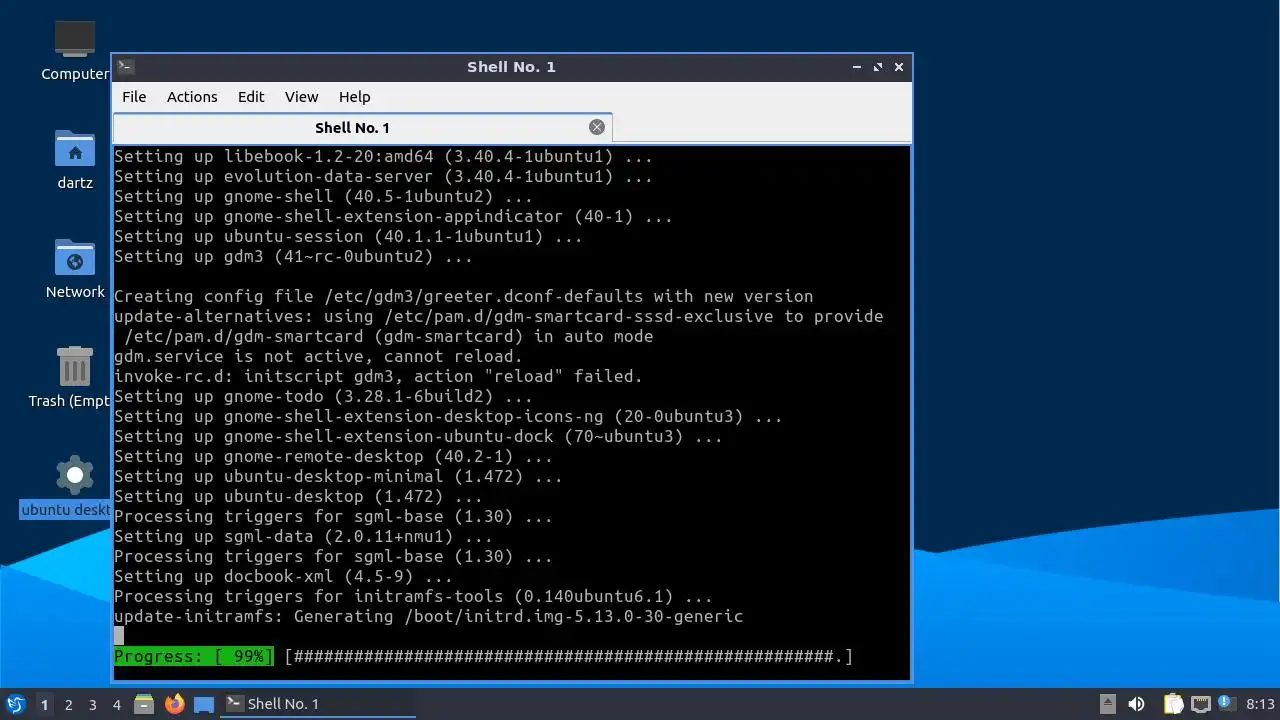The width and height of the screenshot is (1280, 720).
Task: Minimize the Shell No. 1 window
Action: pos(857,67)
